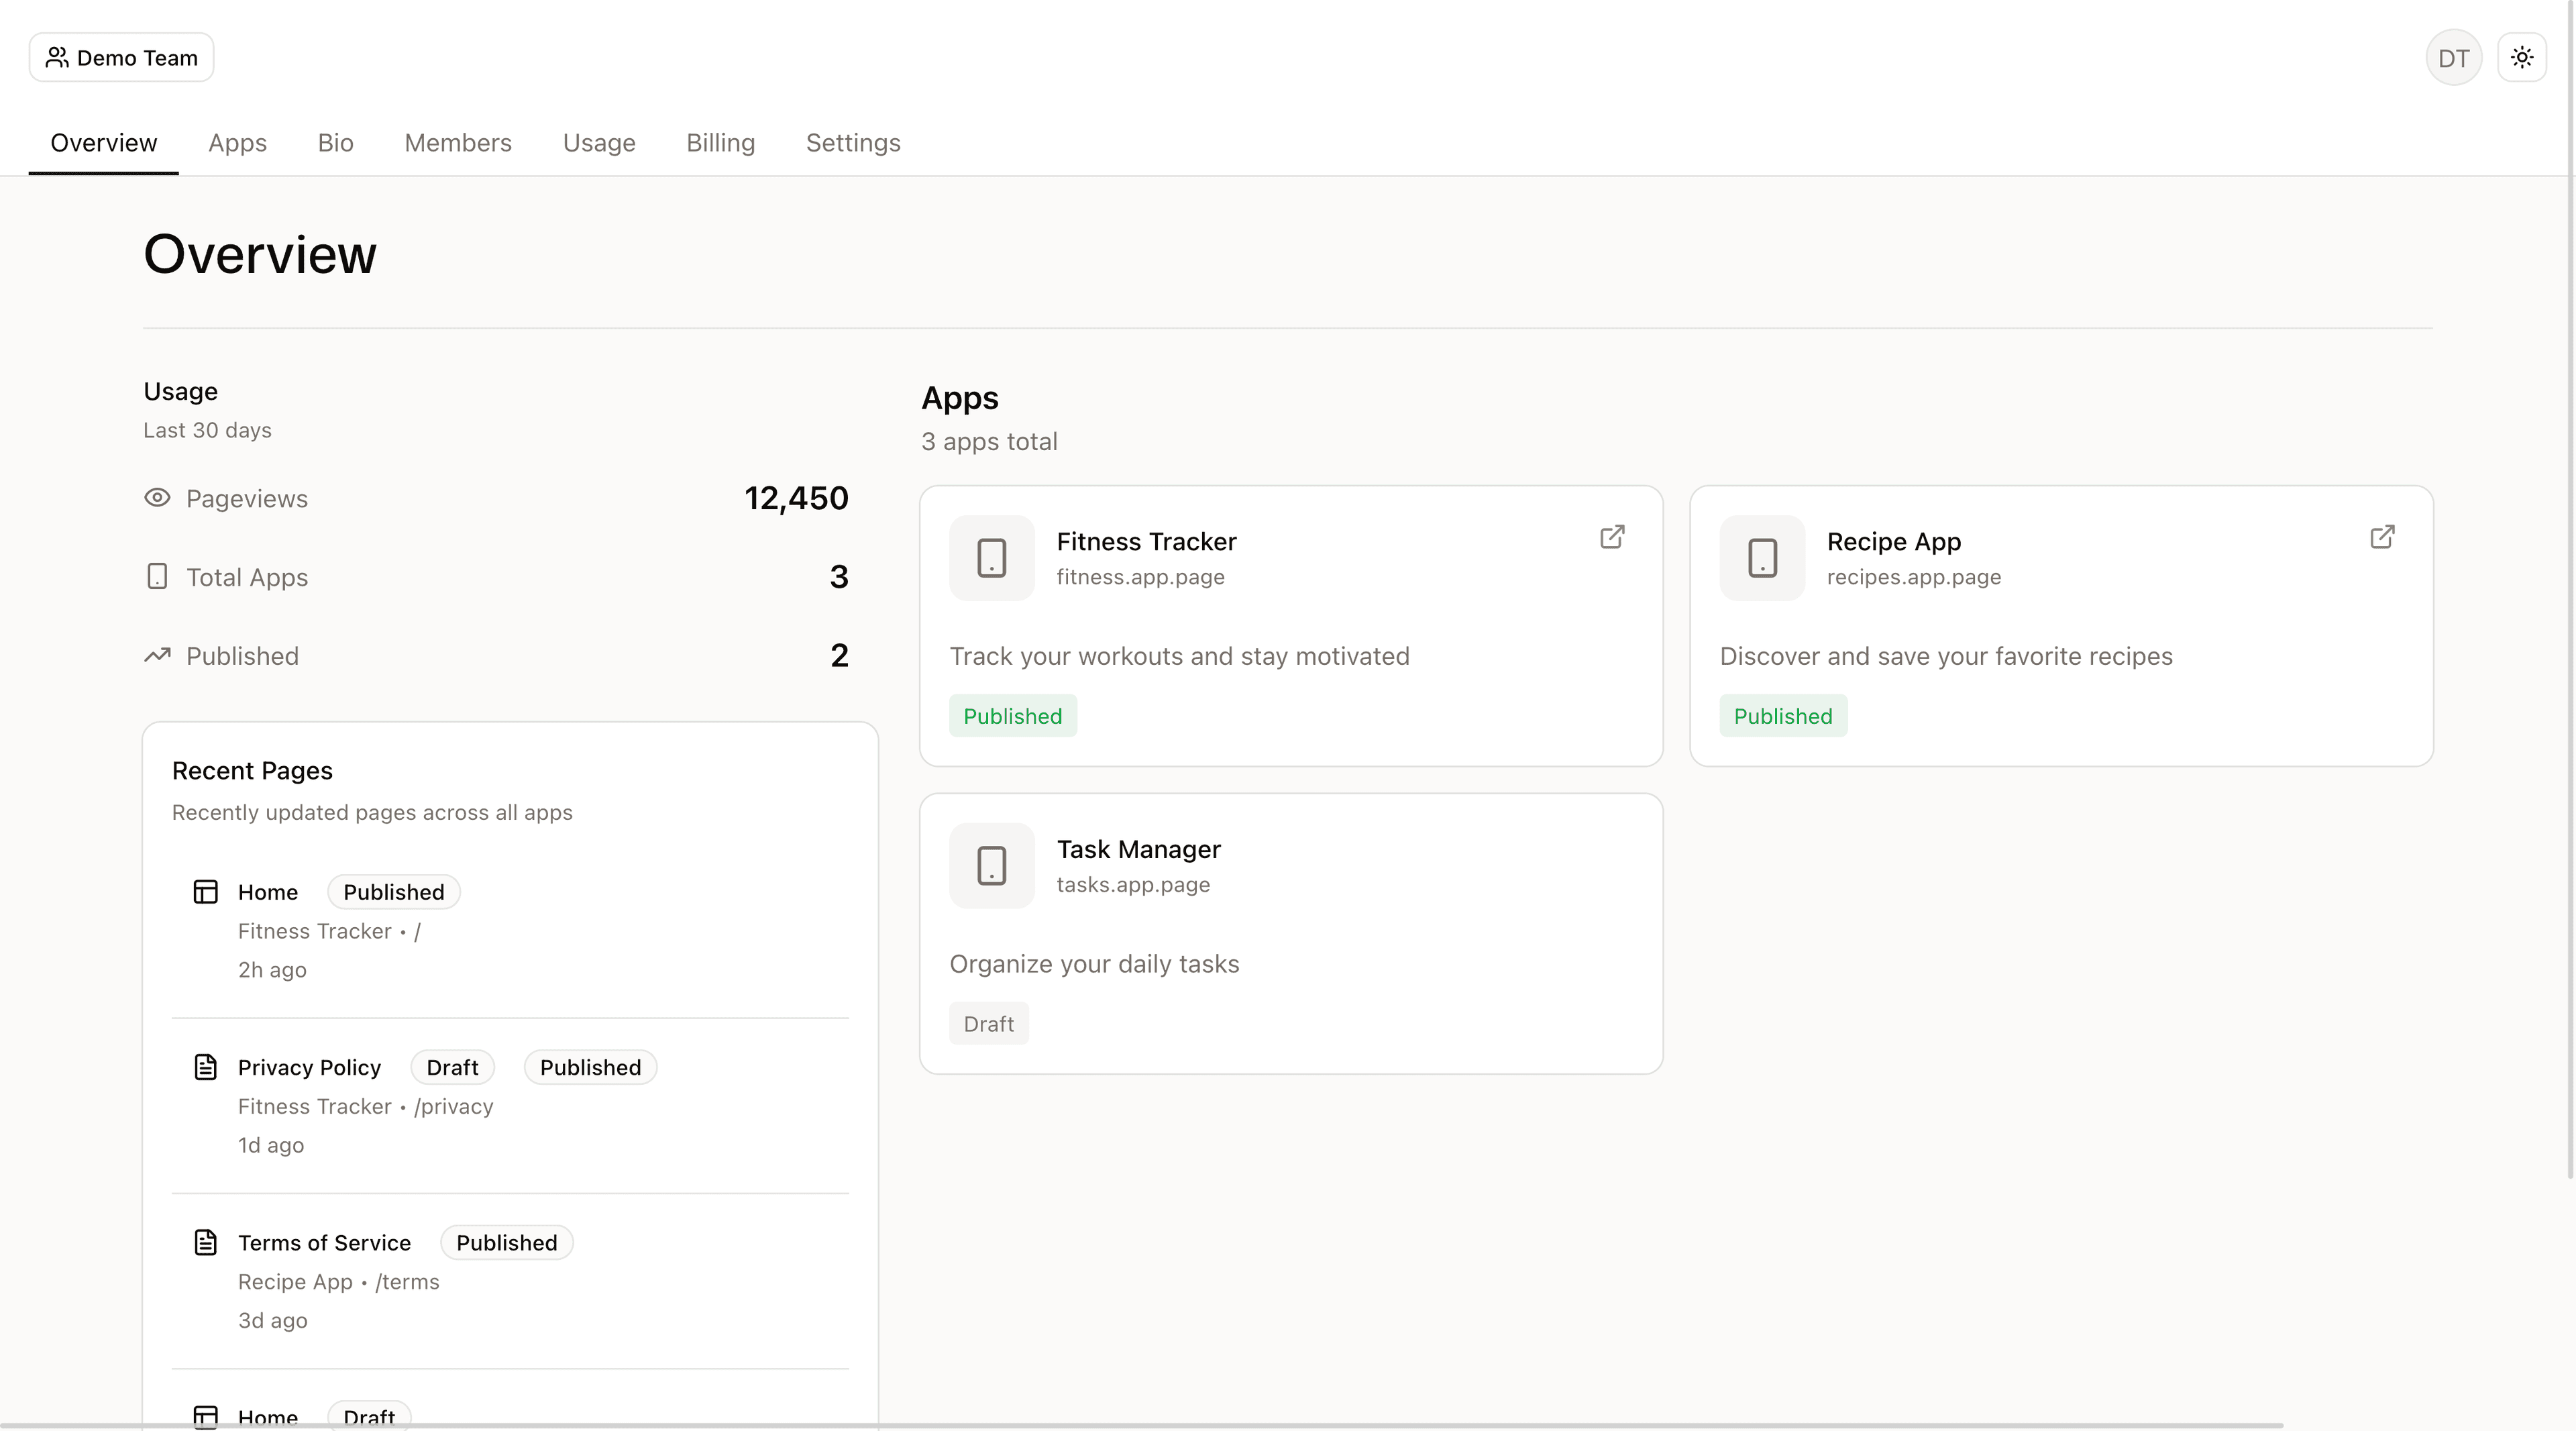Switch to the Apps tab
The image size is (2576, 1431).
(237, 143)
